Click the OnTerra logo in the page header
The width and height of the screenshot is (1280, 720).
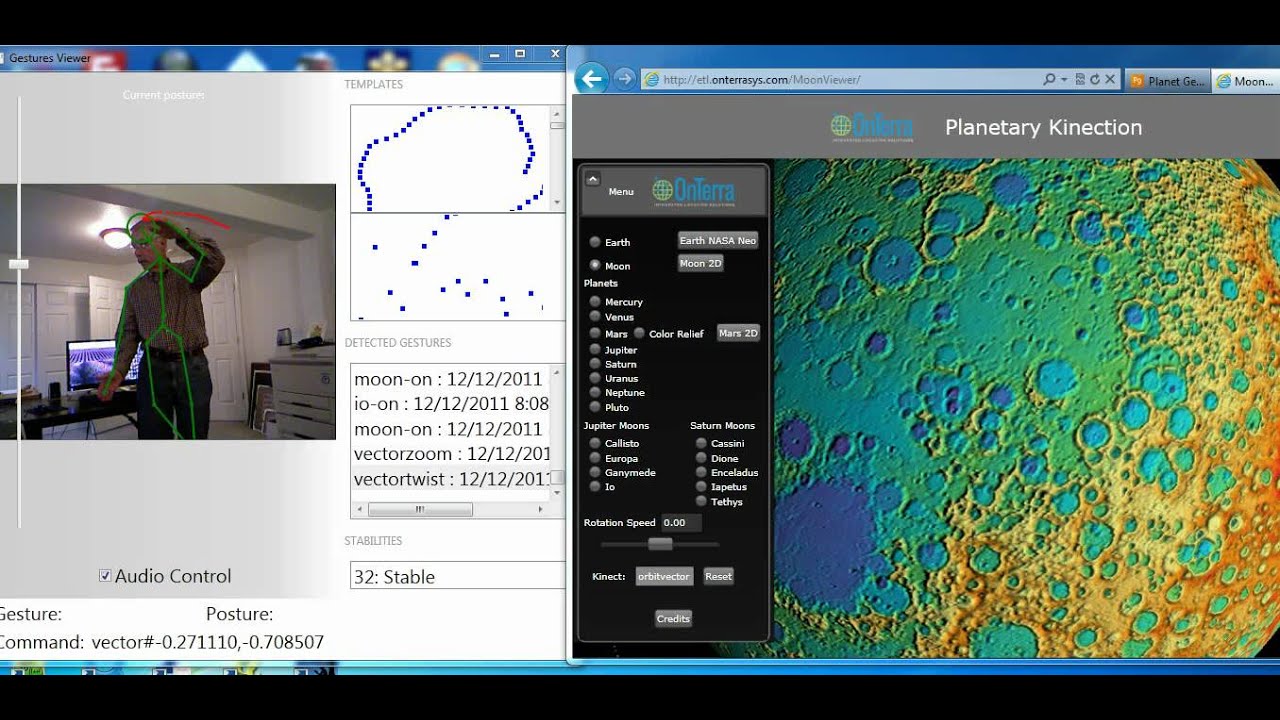pyautogui.click(x=871, y=127)
